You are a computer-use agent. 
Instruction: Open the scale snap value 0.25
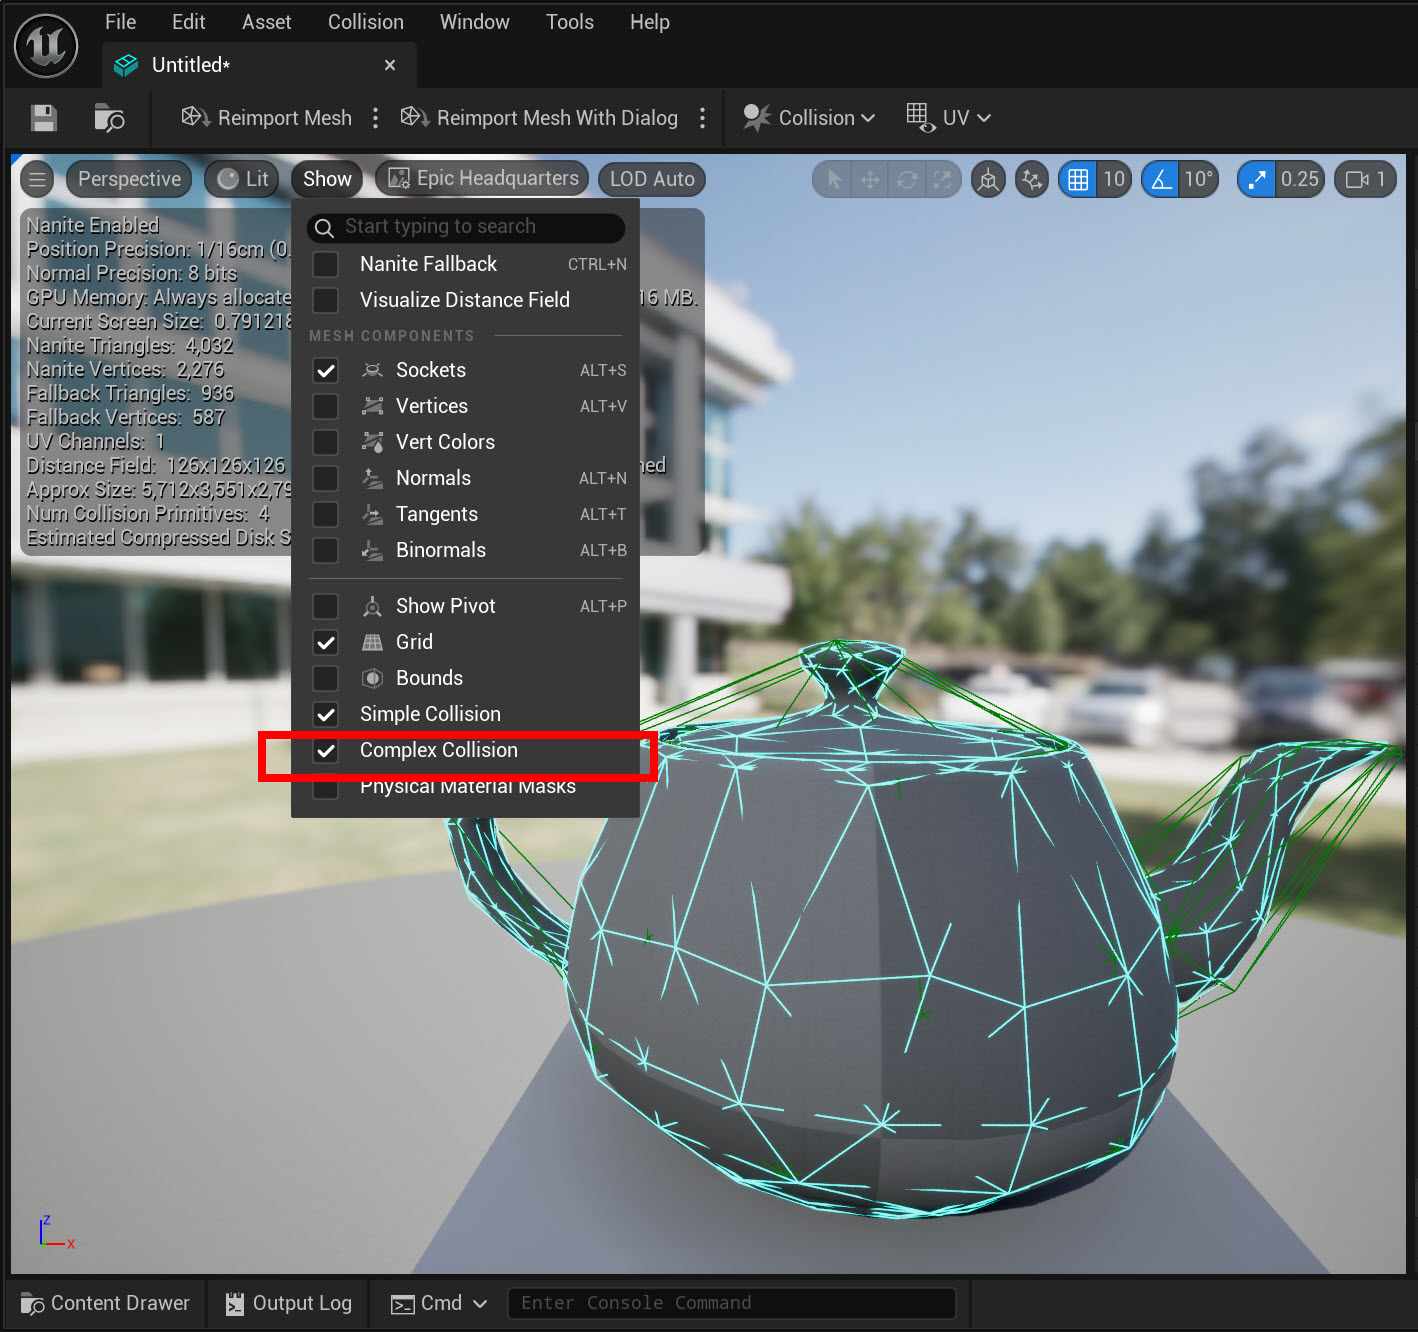[1300, 180]
